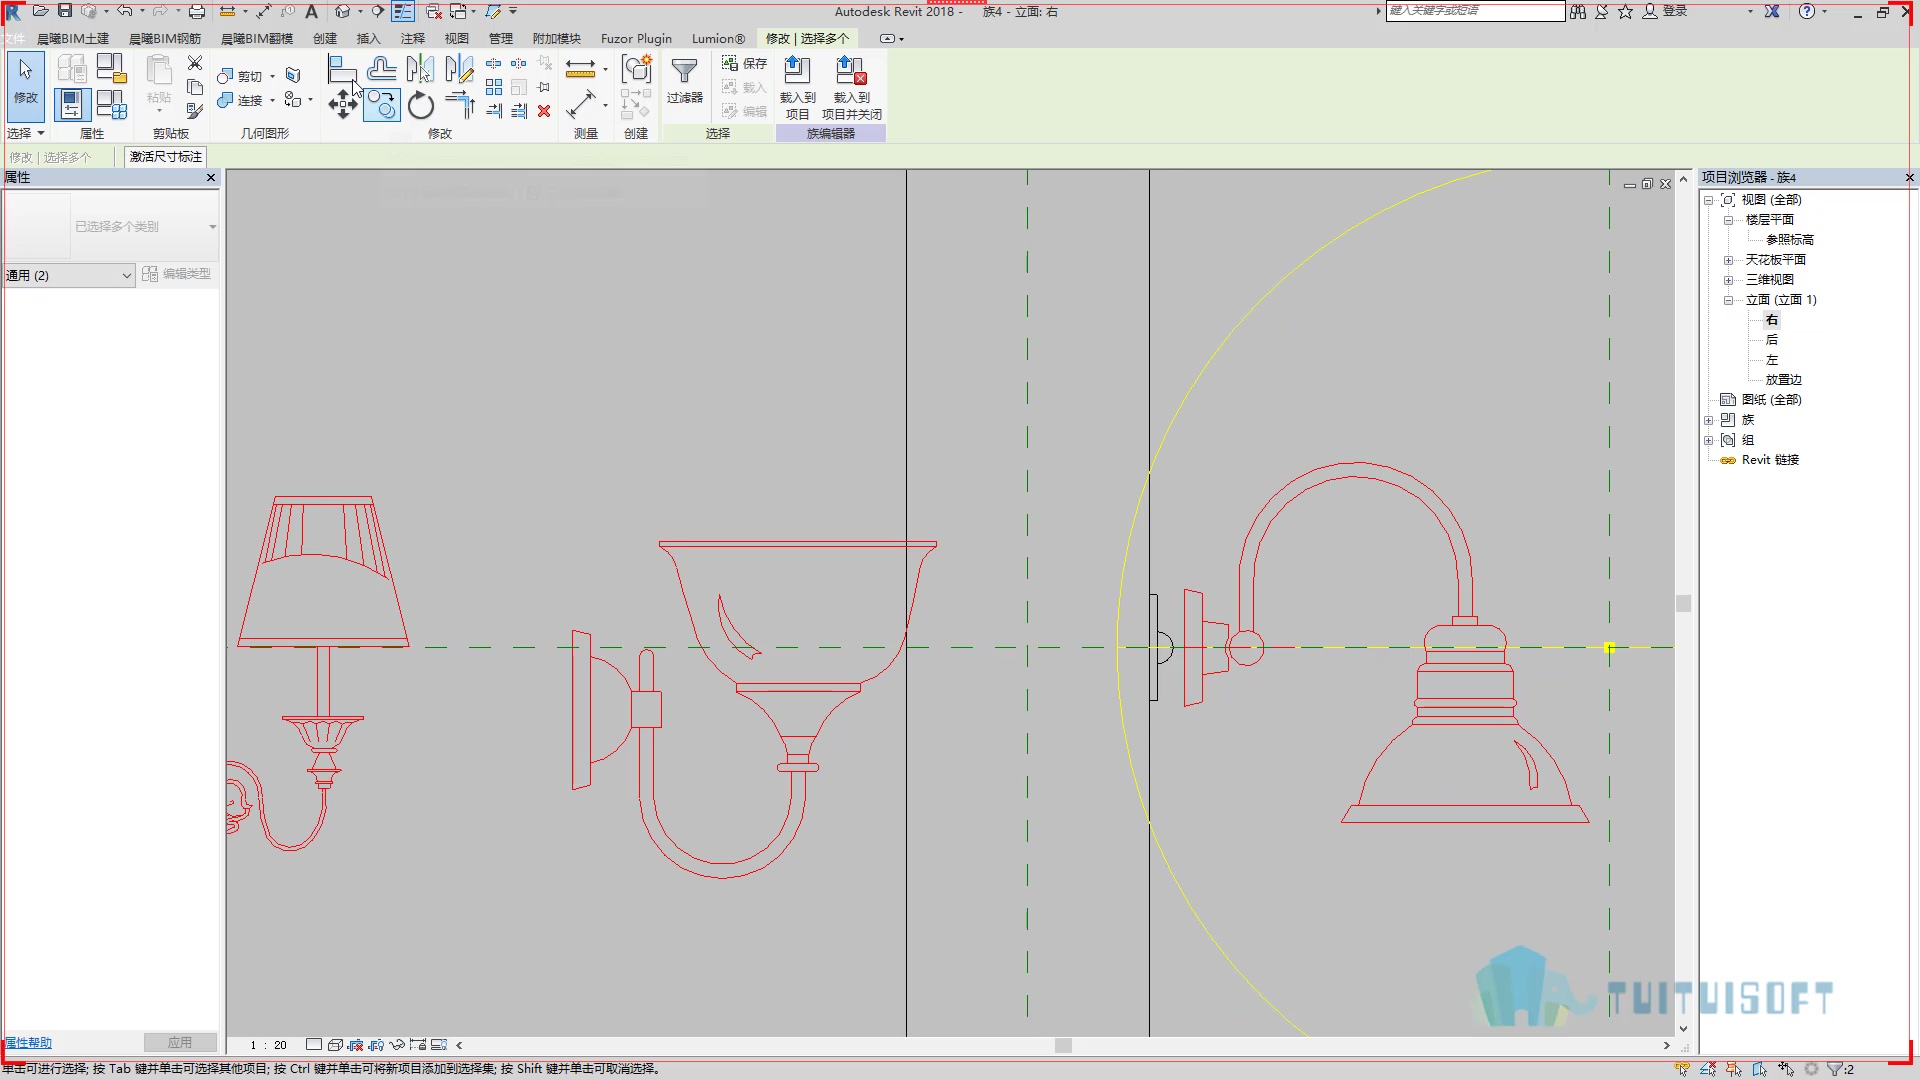Image resolution: width=1920 pixels, height=1080 pixels.
Task: Click the red Delete X icon
Action: click(544, 111)
